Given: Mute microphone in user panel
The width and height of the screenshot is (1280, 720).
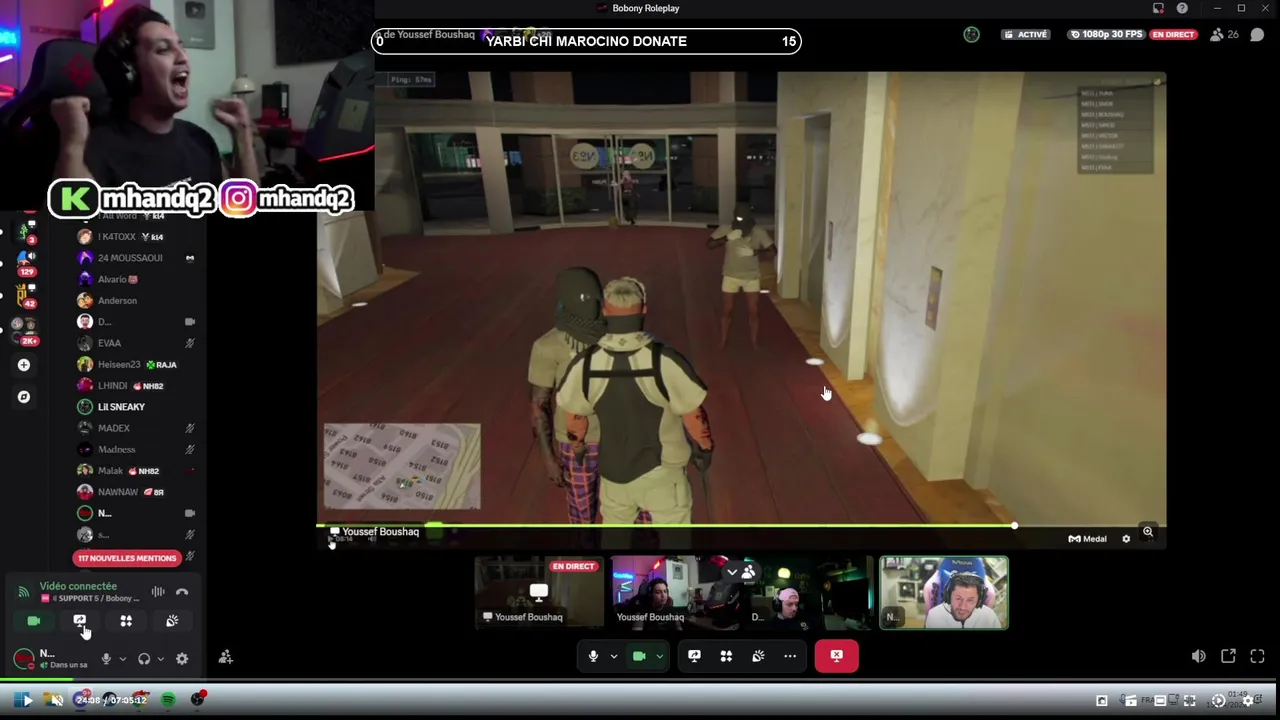Looking at the screenshot, I should point(106,658).
